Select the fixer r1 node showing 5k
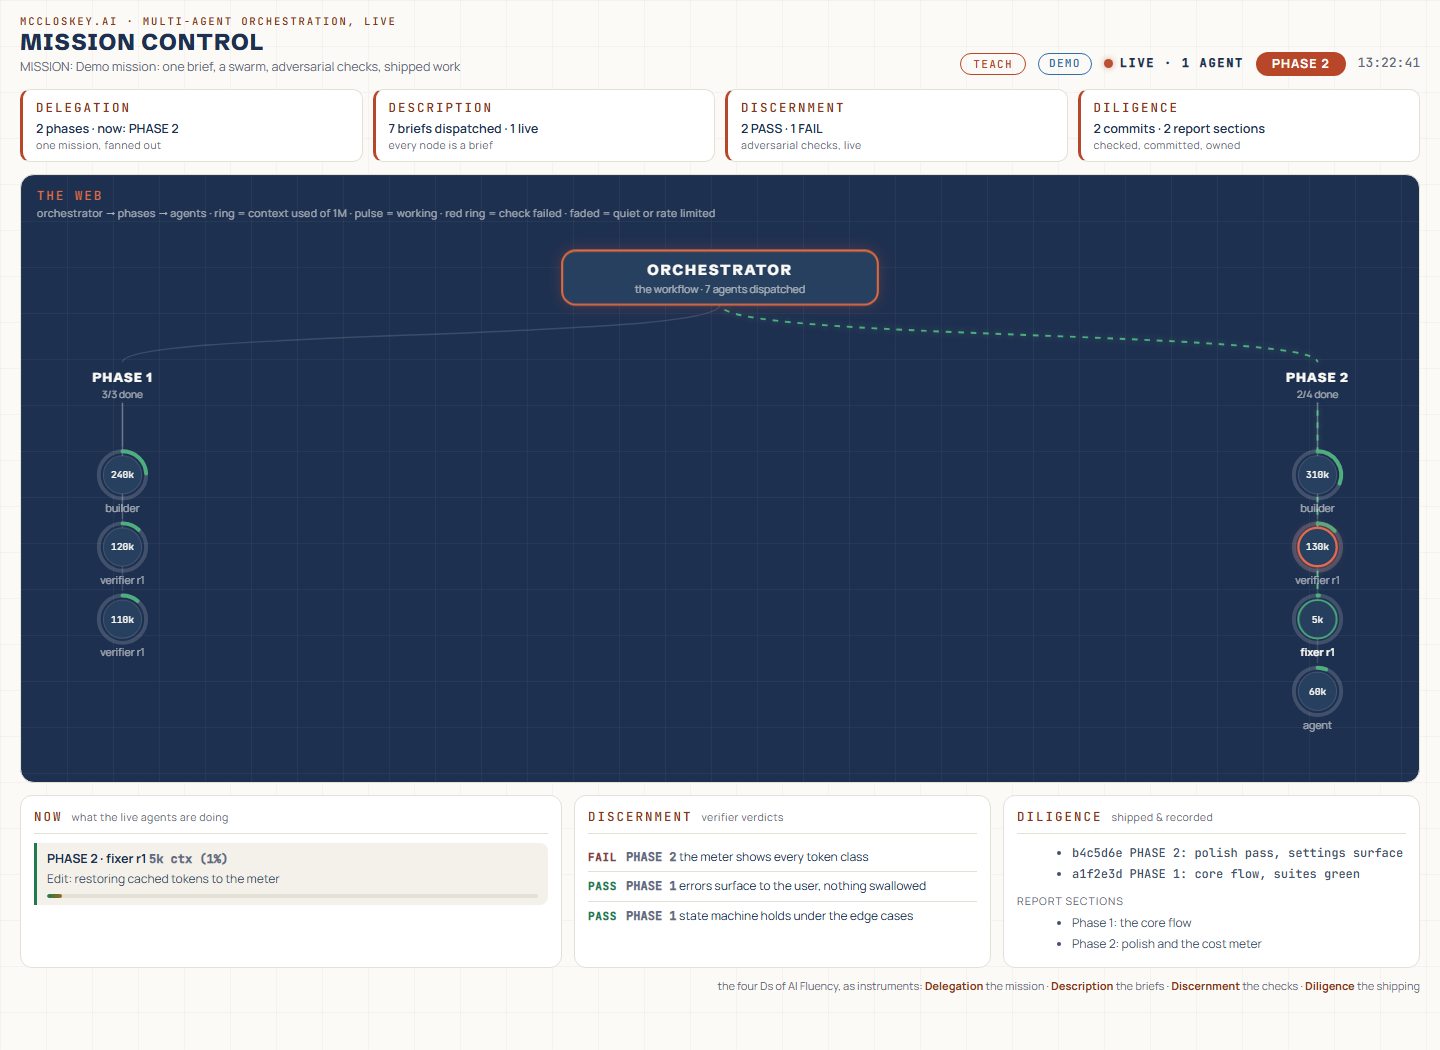This screenshot has width=1440, height=1050. pyautogui.click(x=1317, y=620)
